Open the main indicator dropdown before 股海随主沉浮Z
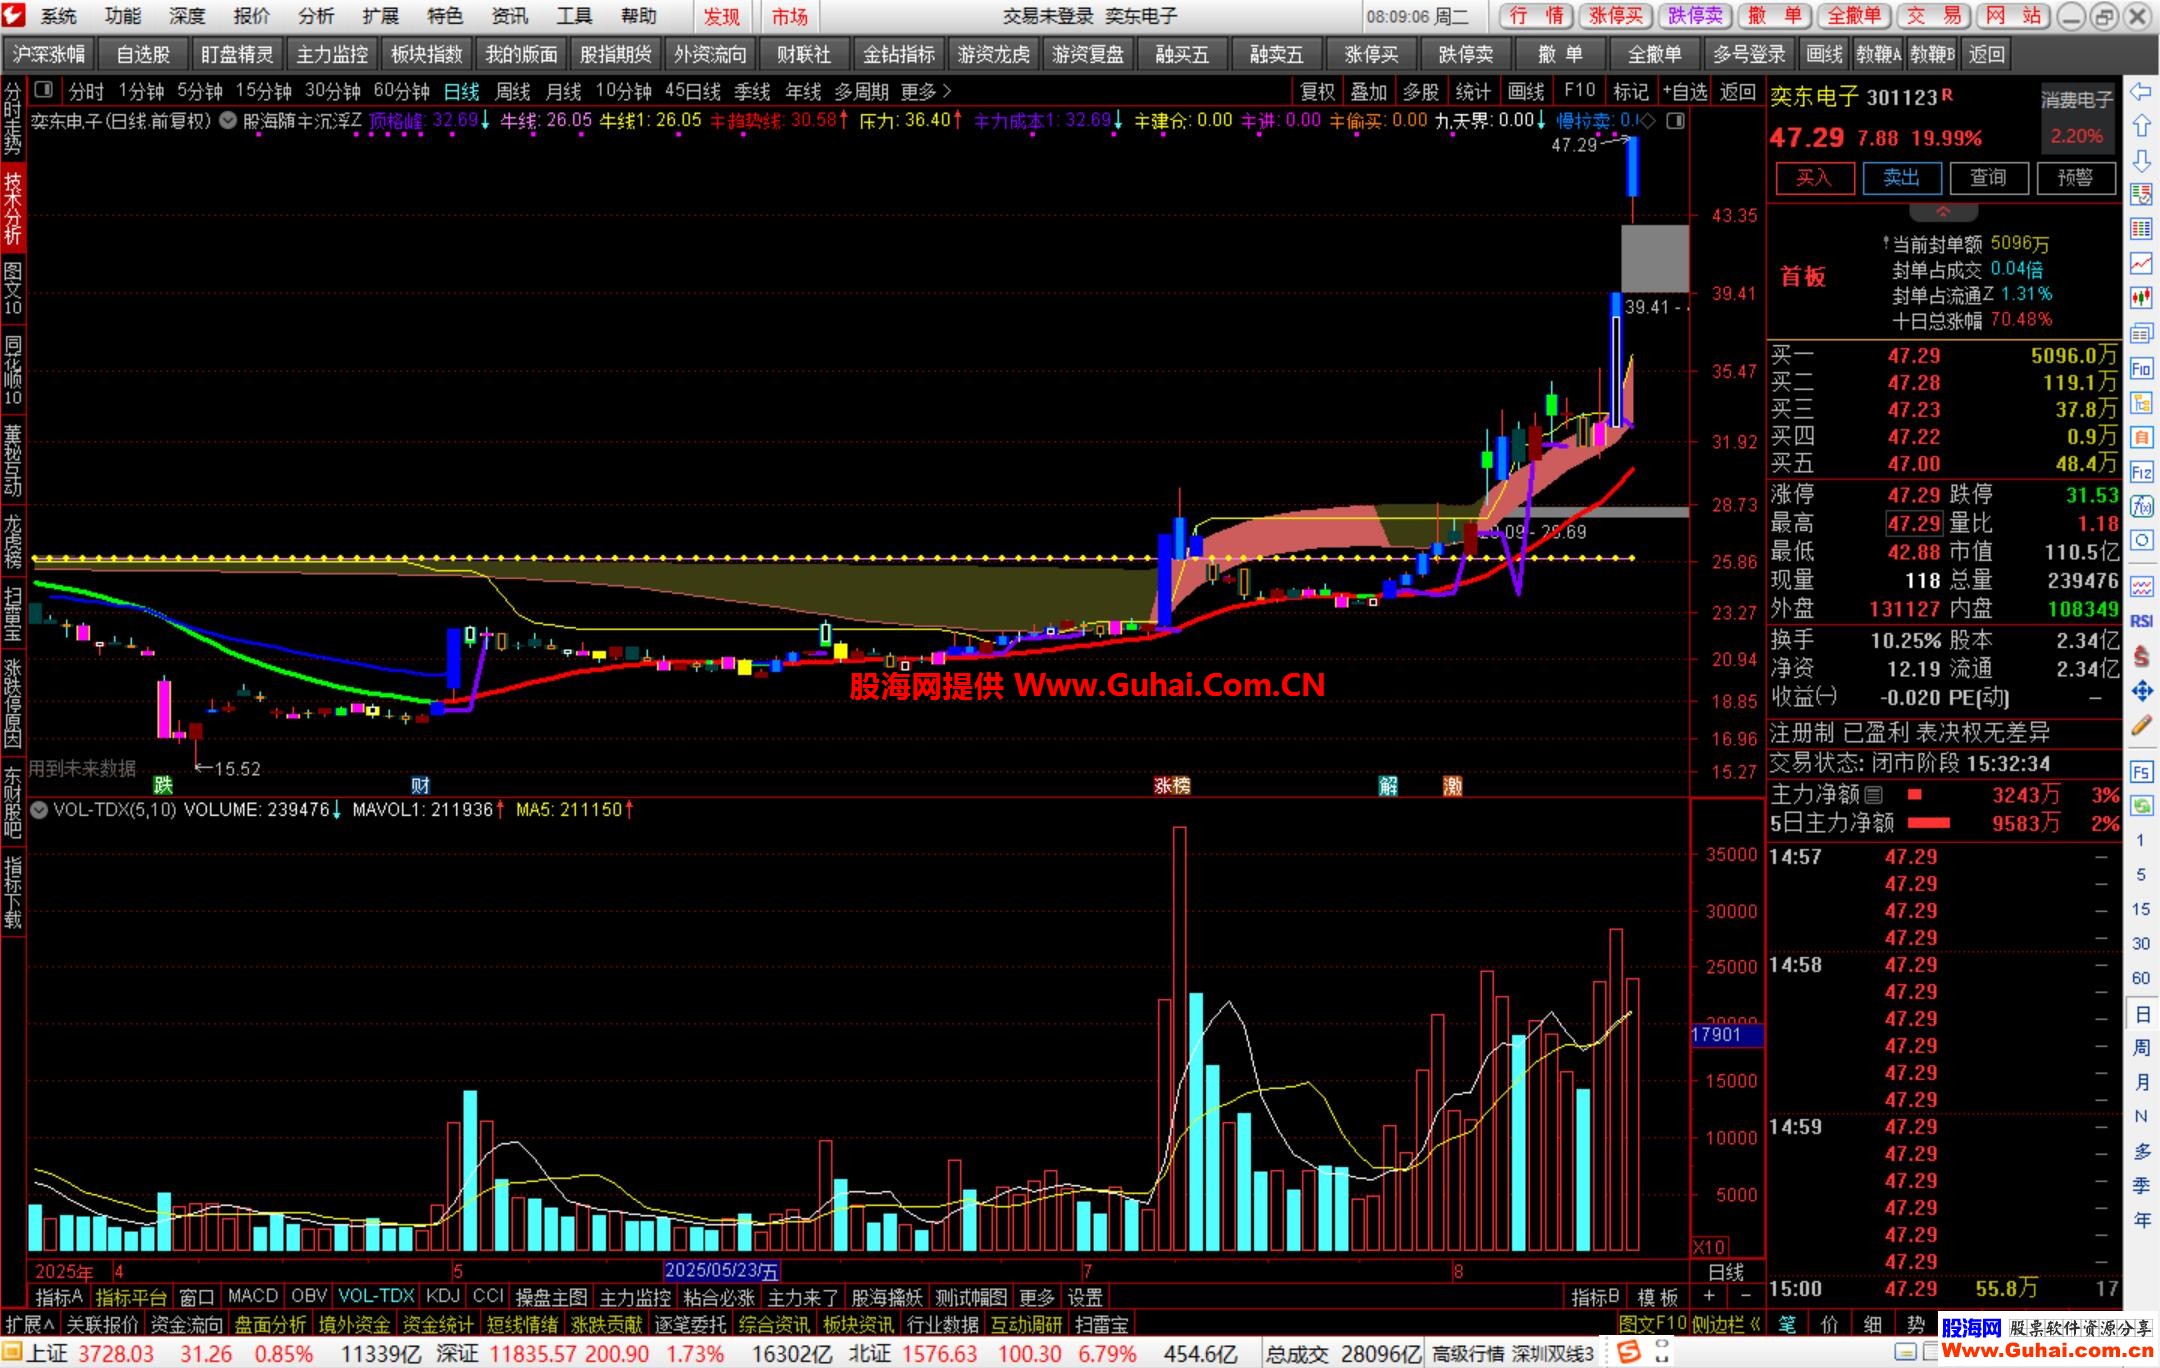The width and height of the screenshot is (2160, 1368). coord(228,121)
